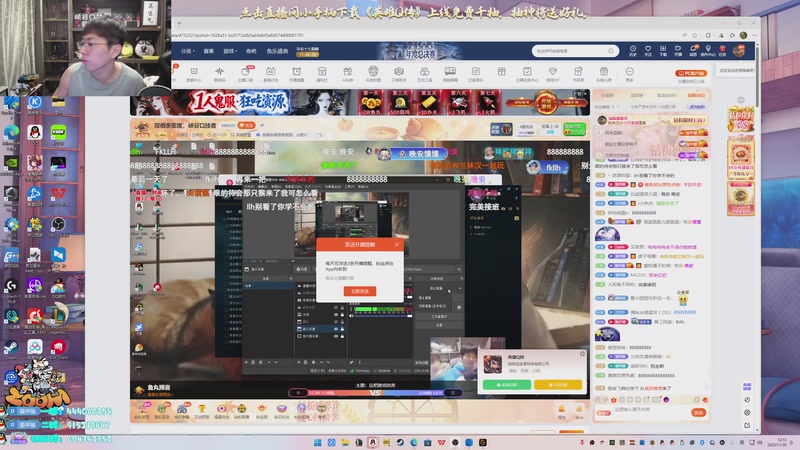Expand the 游戏 nav dropdown
The image size is (800, 450).
pos(230,51)
